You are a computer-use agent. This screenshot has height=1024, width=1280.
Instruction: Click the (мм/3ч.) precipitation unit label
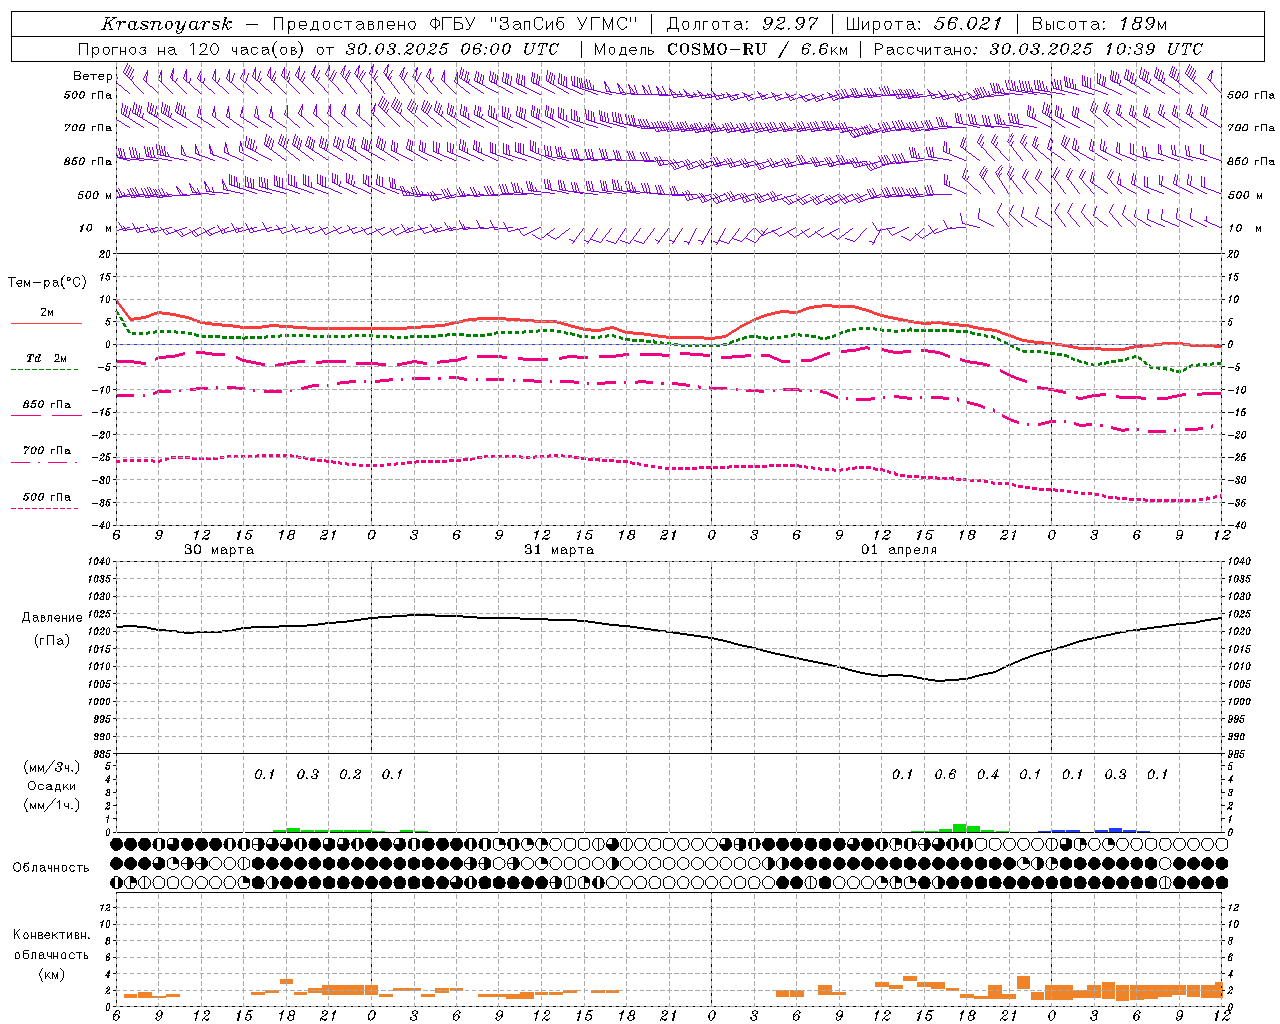pos(52,767)
